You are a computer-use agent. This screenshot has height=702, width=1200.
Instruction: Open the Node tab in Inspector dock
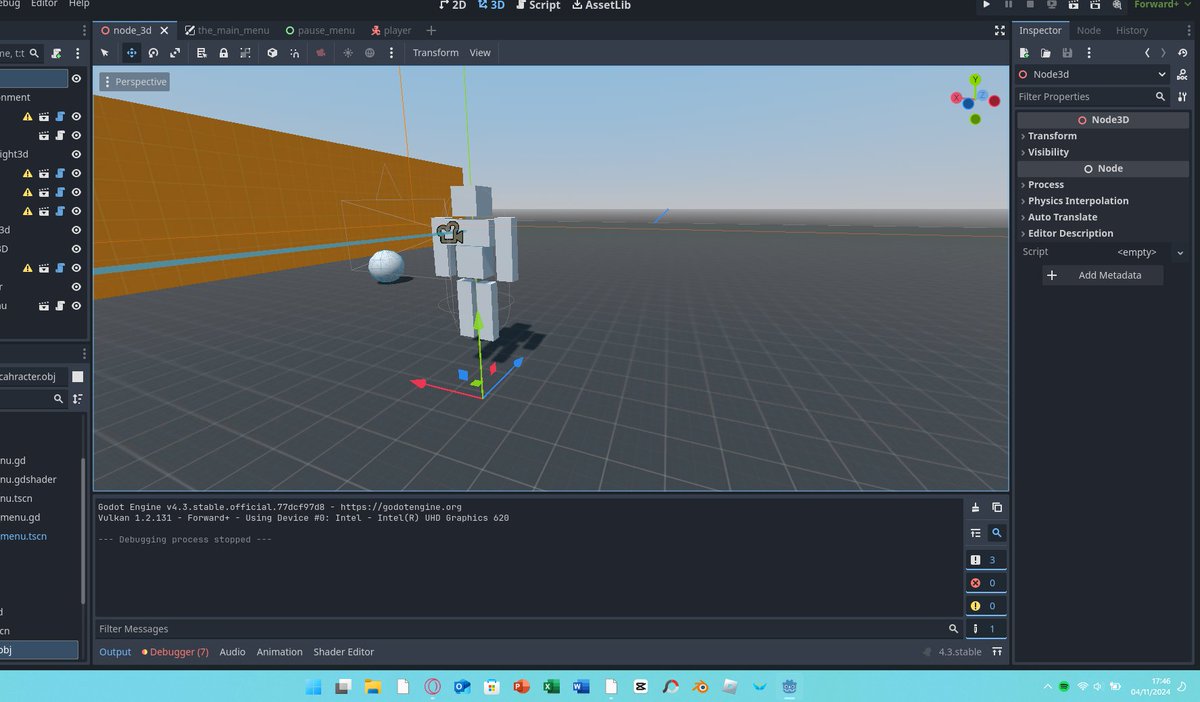pyautogui.click(x=1088, y=30)
